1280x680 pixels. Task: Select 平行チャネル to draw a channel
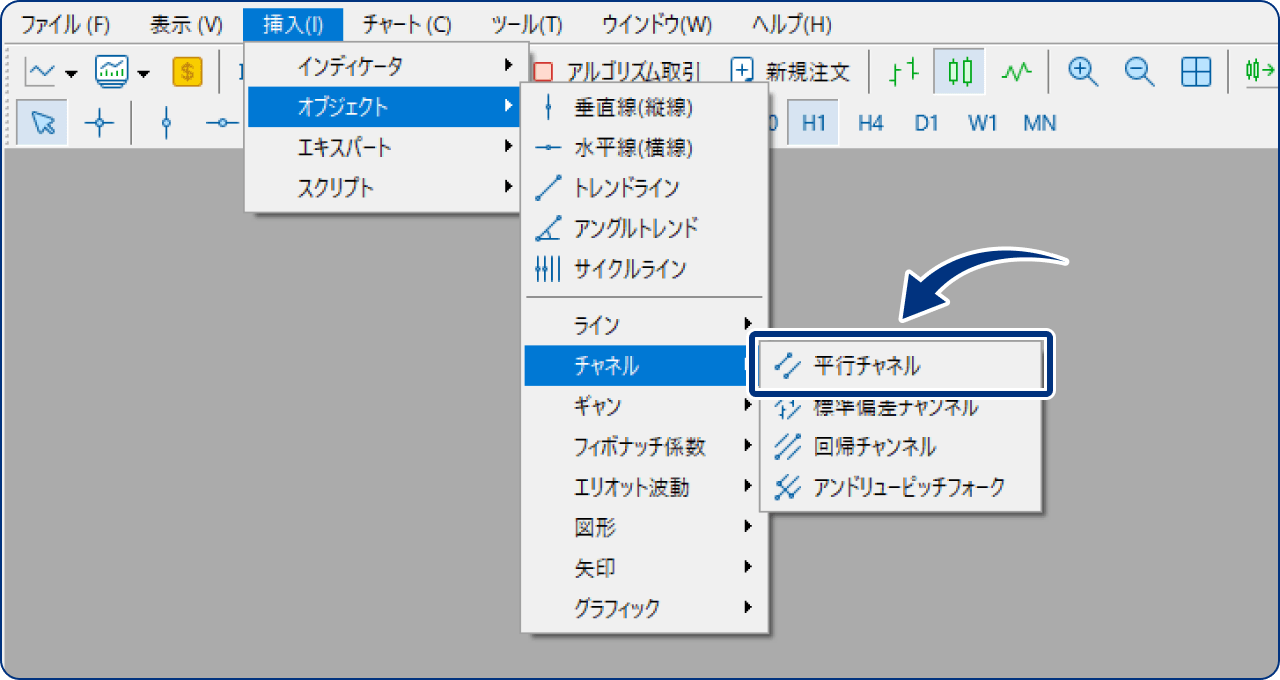(x=866, y=365)
